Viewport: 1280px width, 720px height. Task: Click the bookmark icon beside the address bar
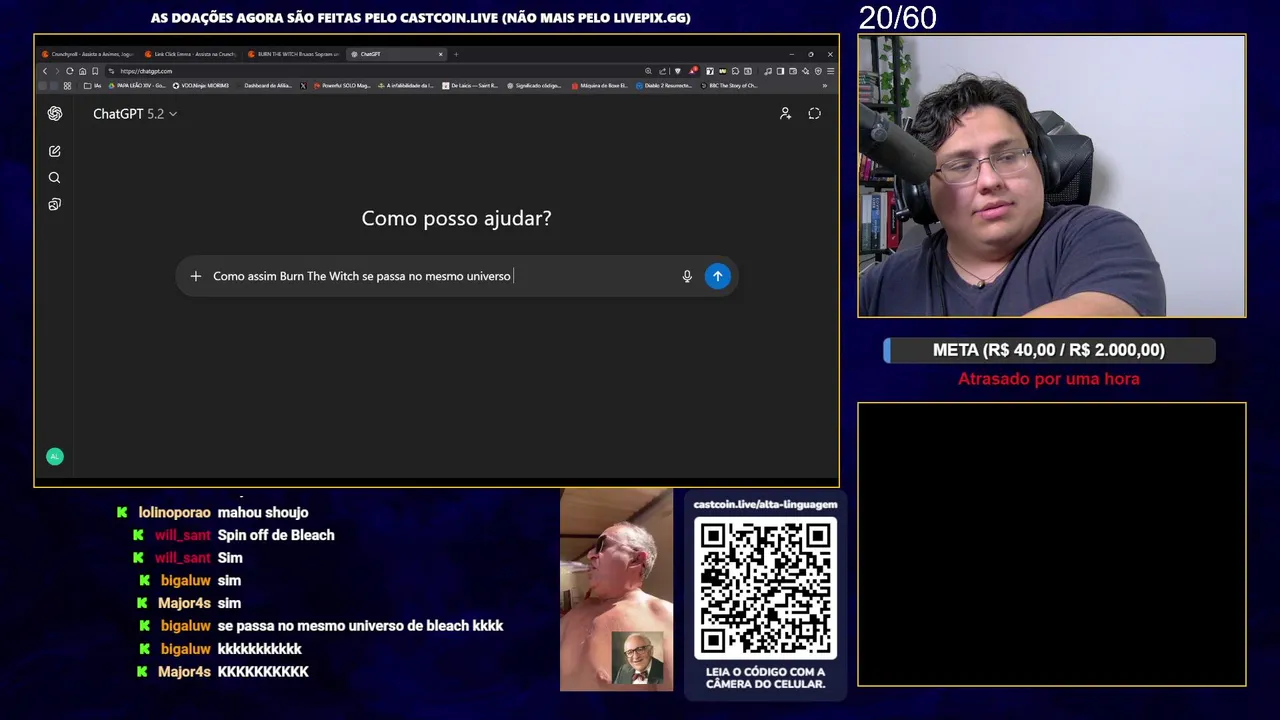95,71
